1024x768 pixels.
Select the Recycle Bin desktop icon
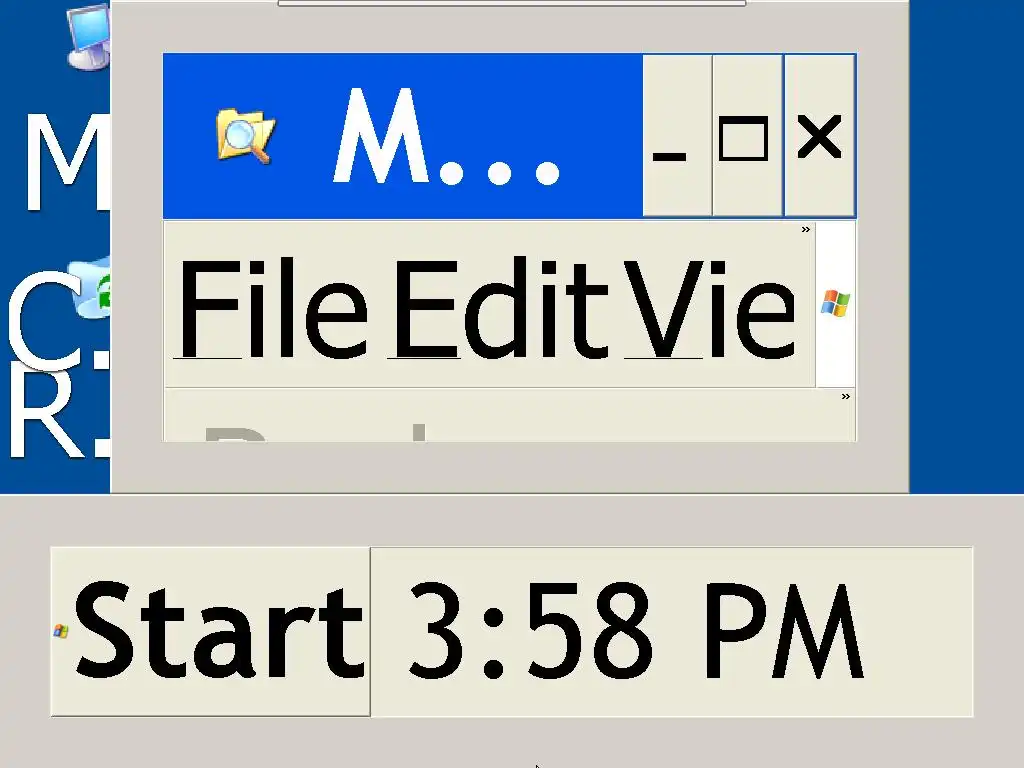89,287
